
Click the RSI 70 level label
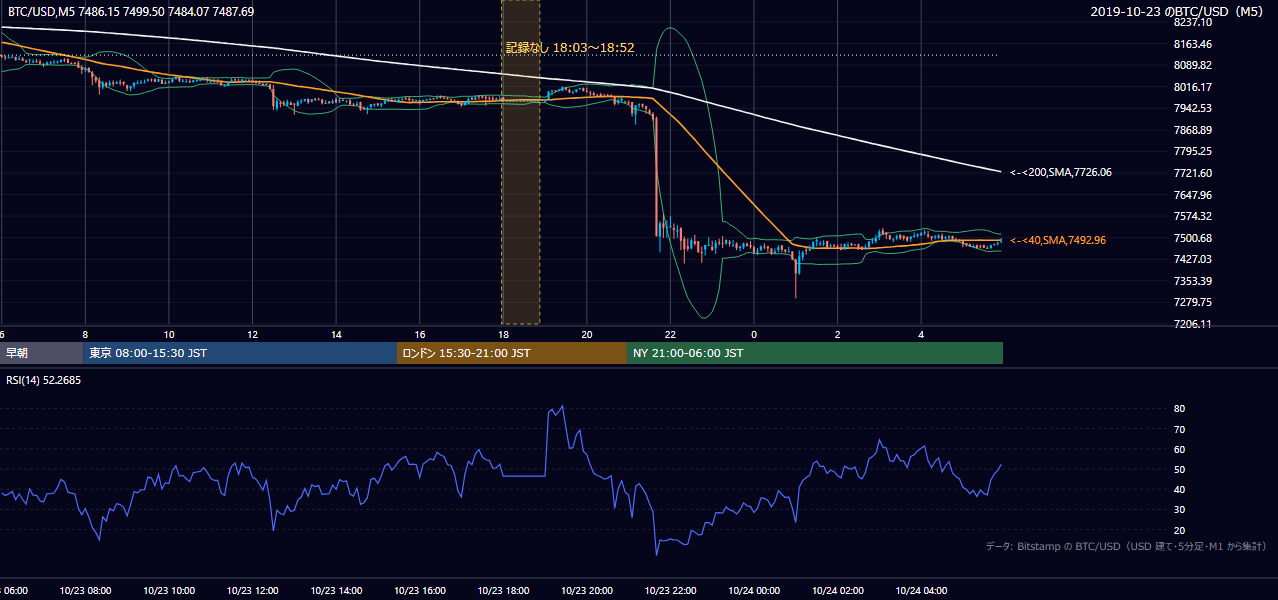[1179, 429]
